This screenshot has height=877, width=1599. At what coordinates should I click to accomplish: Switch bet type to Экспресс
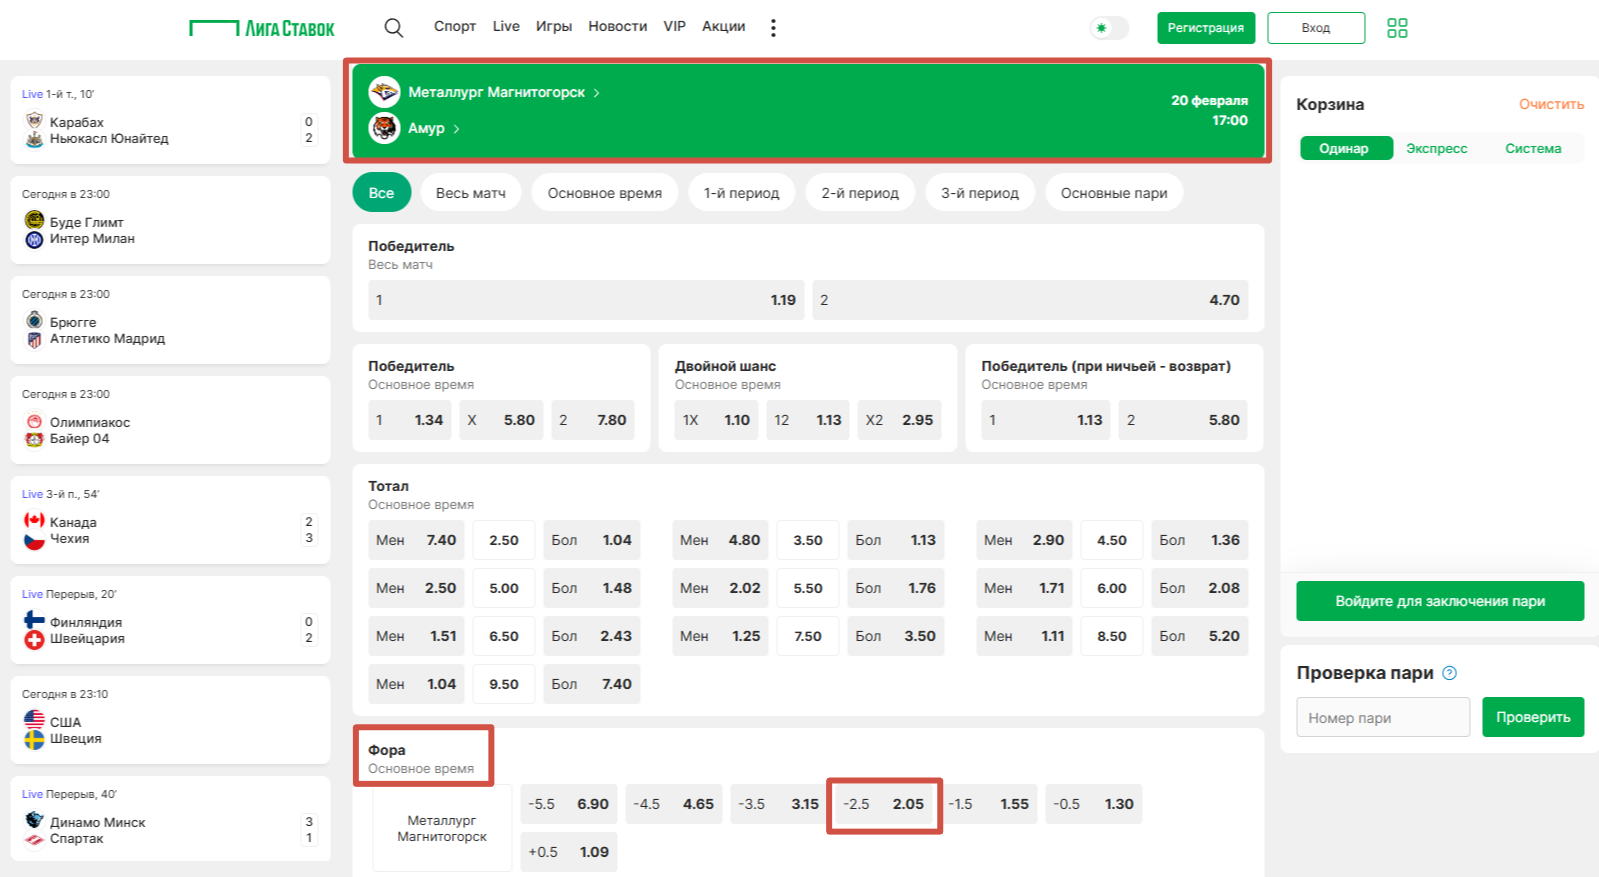pyautogui.click(x=1436, y=149)
